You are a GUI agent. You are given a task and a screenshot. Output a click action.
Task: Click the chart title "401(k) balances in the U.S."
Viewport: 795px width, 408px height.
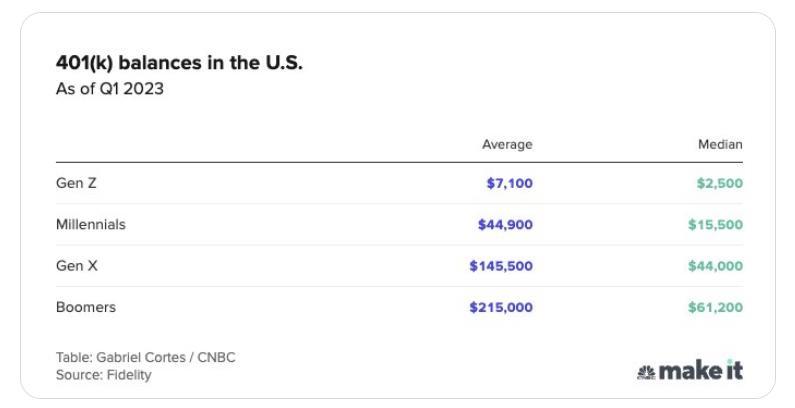[179, 63]
